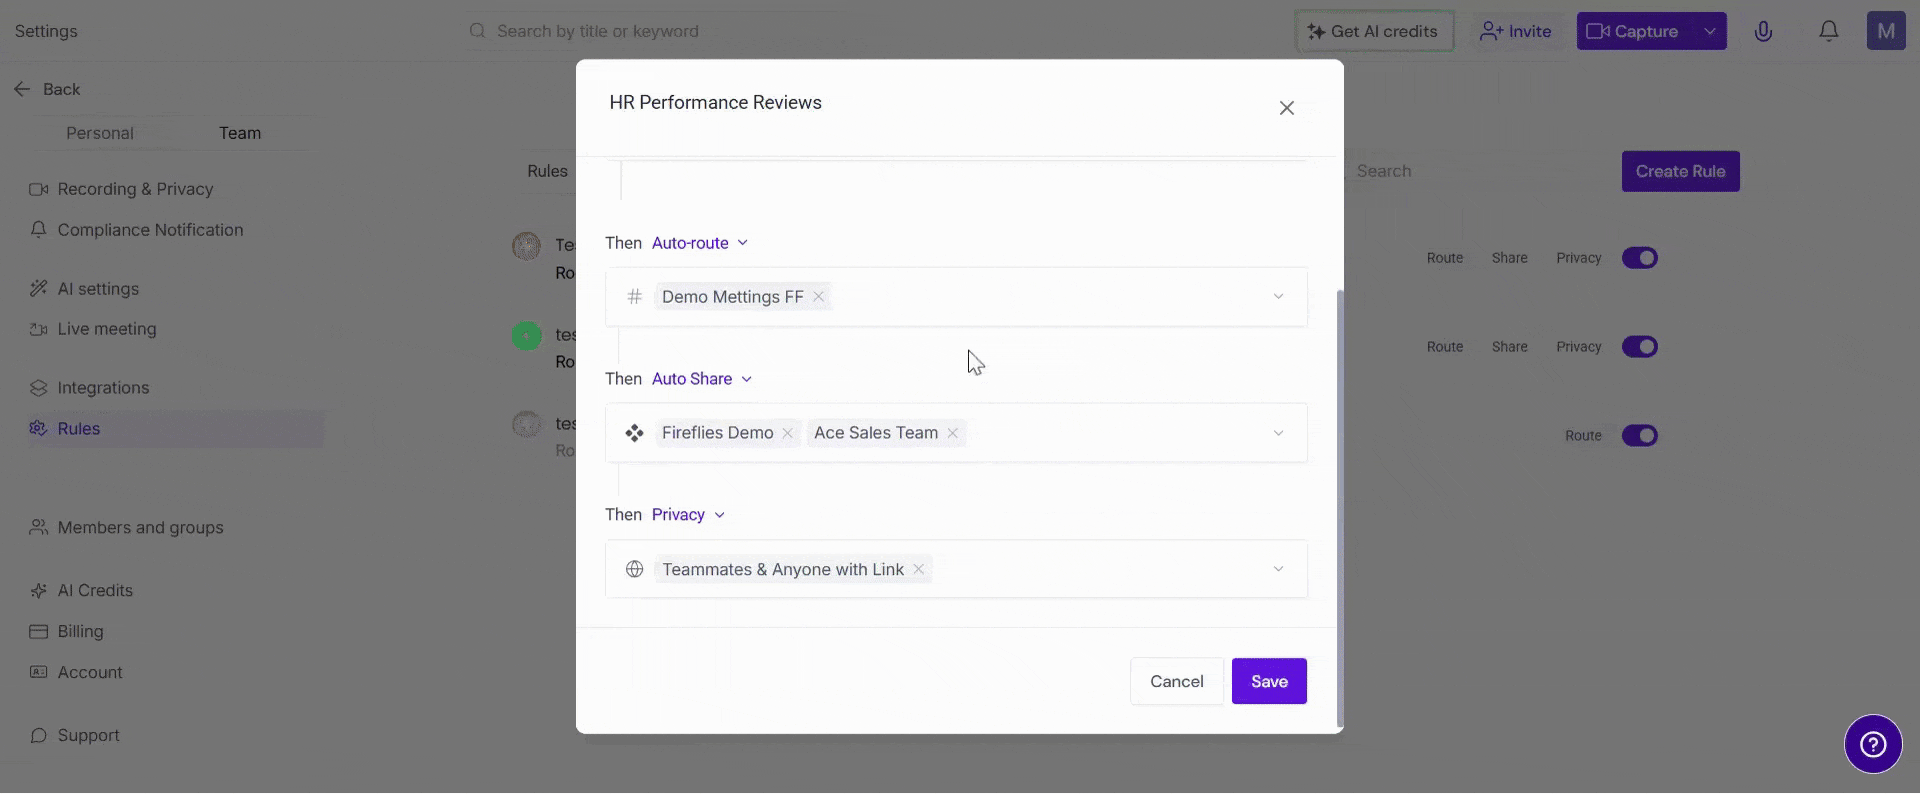Open the notifications bell
Viewport: 1920px width, 794px height.
1828,31
